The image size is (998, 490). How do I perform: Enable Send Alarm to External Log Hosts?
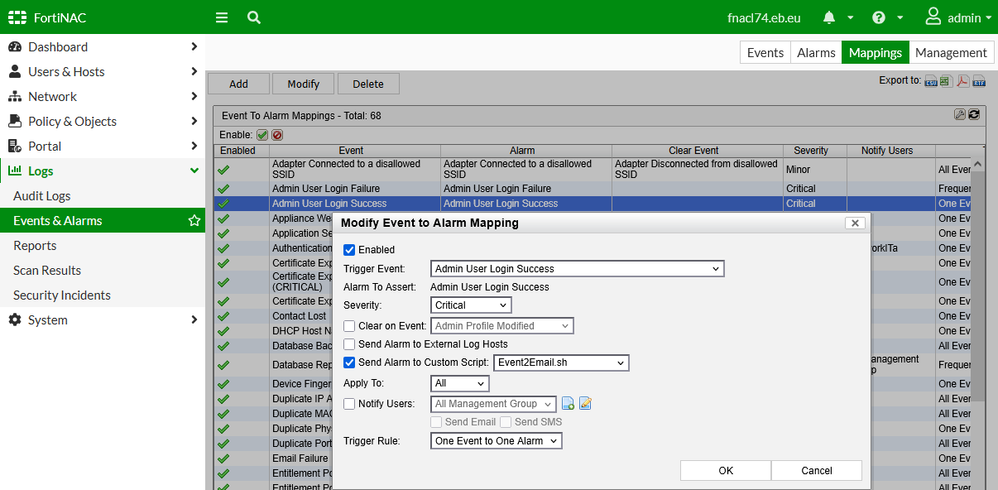(x=349, y=344)
